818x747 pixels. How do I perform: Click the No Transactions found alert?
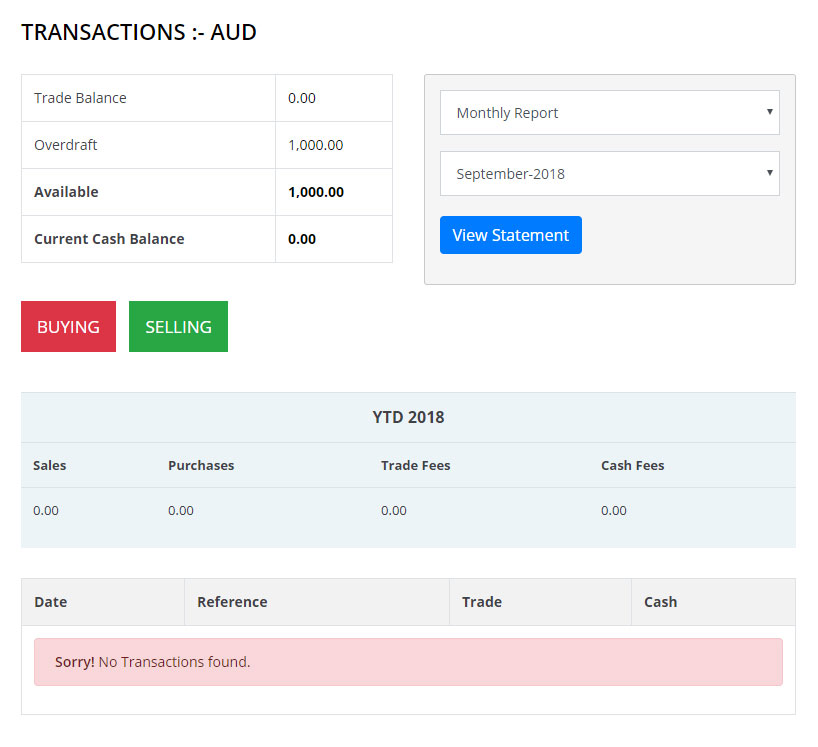pyautogui.click(x=408, y=662)
